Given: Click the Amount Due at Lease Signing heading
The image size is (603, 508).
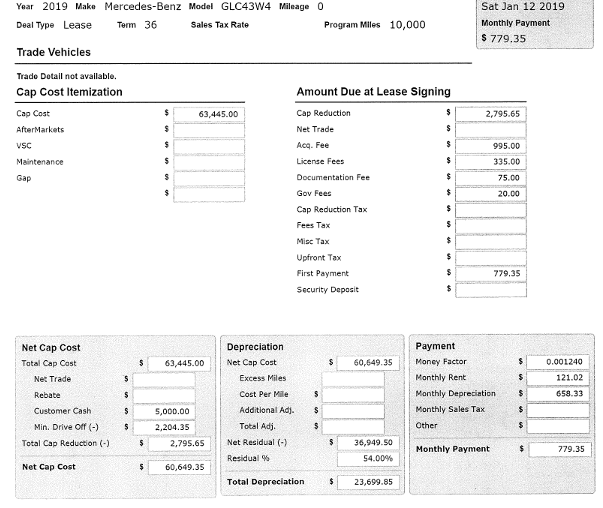Looking at the screenshot, I should pyautogui.click(x=373, y=92).
